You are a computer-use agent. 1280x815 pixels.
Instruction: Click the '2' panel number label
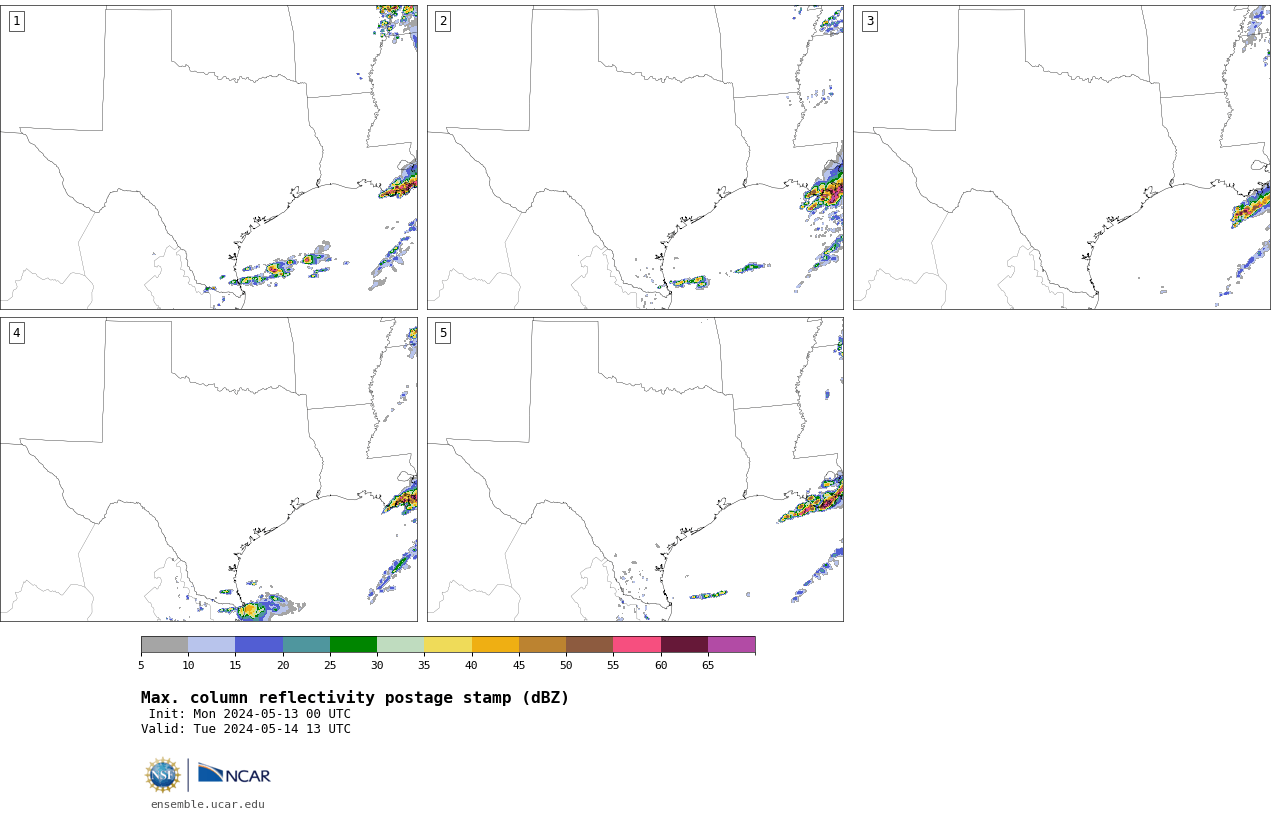point(443,21)
